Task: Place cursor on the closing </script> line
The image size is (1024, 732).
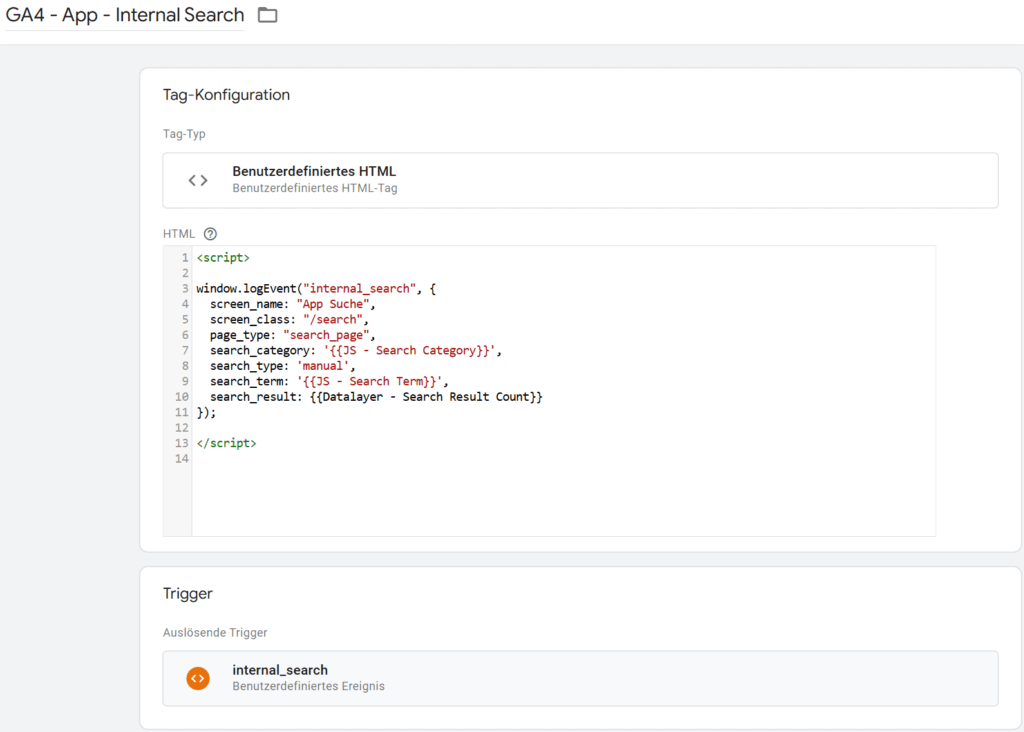Action: (226, 443)
